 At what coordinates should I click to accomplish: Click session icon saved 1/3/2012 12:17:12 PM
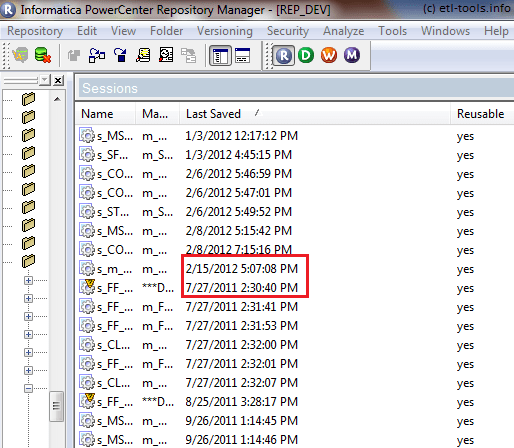[x=87, y=136]
